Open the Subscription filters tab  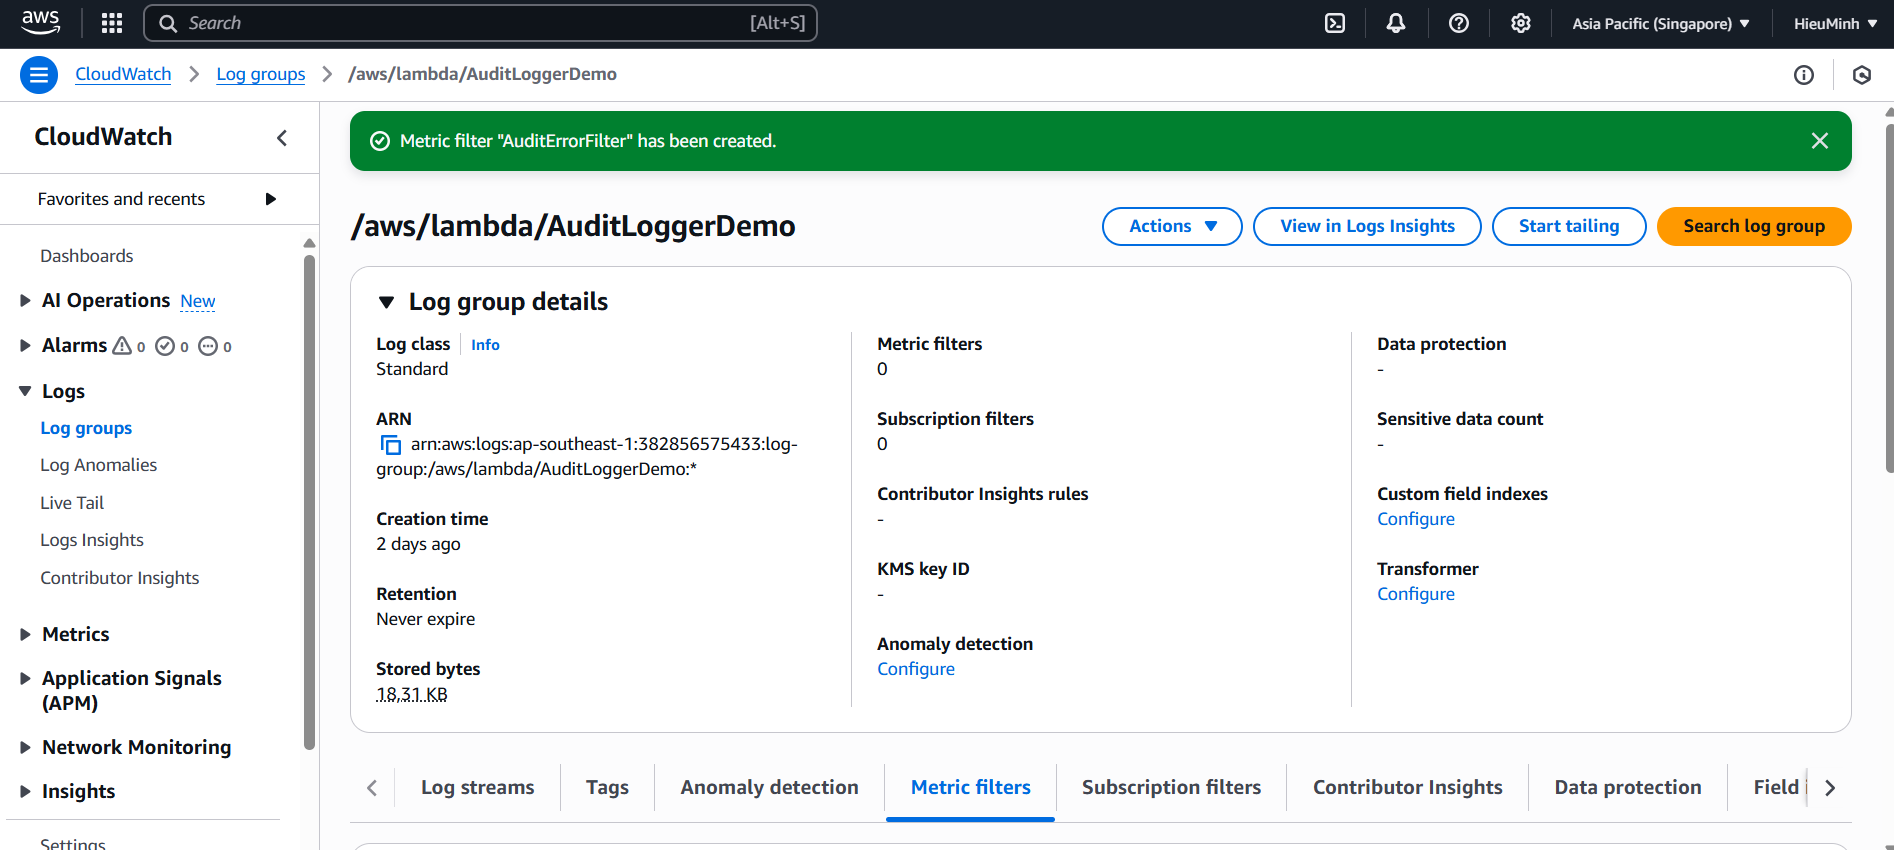coord(1171,787)
